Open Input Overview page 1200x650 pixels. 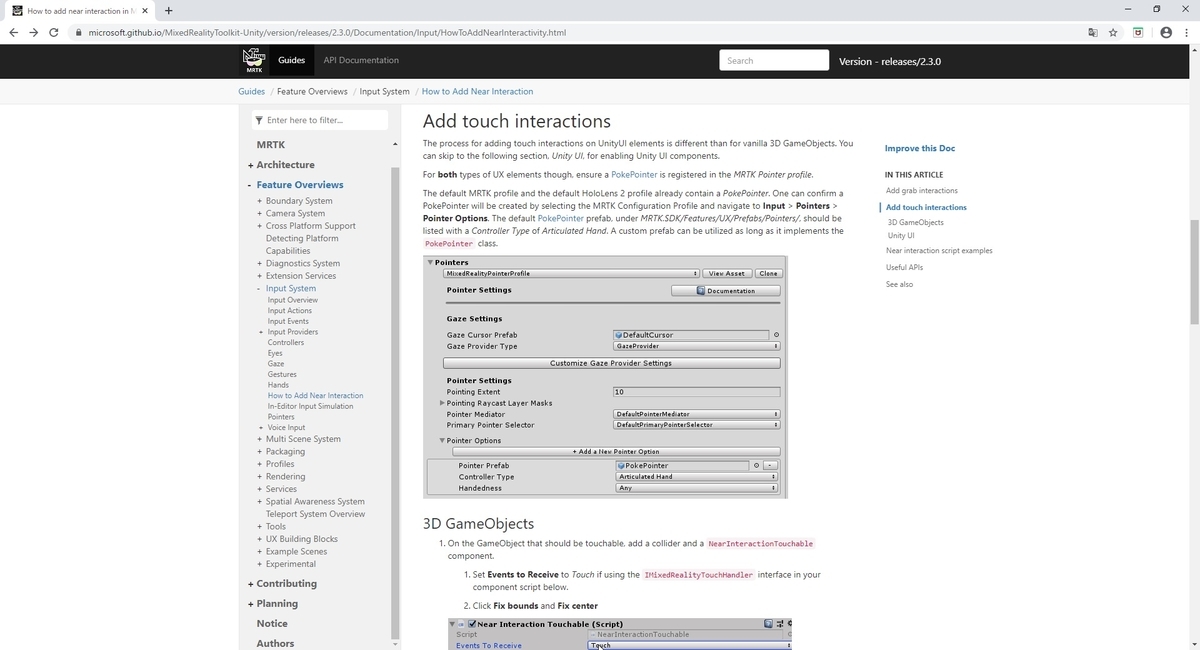pos(293,300)
